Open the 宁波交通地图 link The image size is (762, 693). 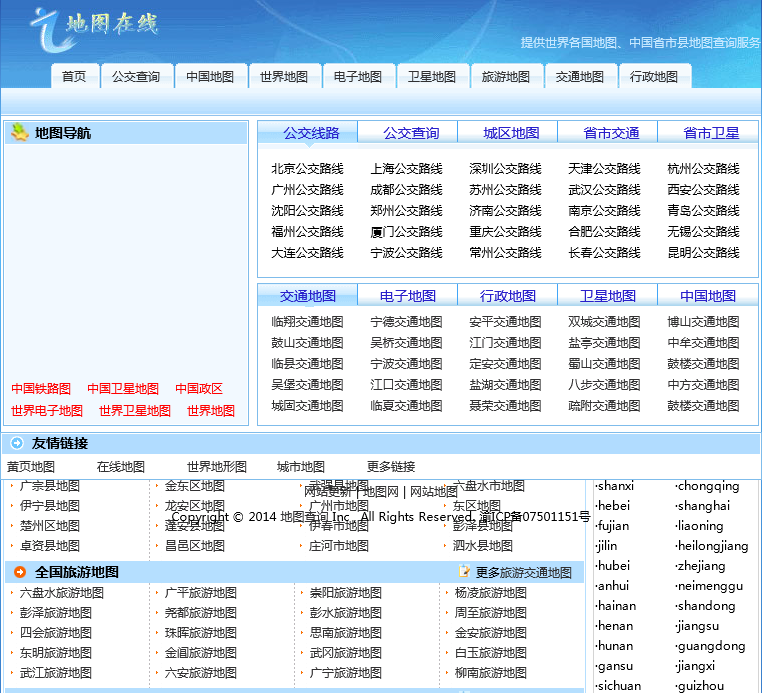click(x=406, y=364)
